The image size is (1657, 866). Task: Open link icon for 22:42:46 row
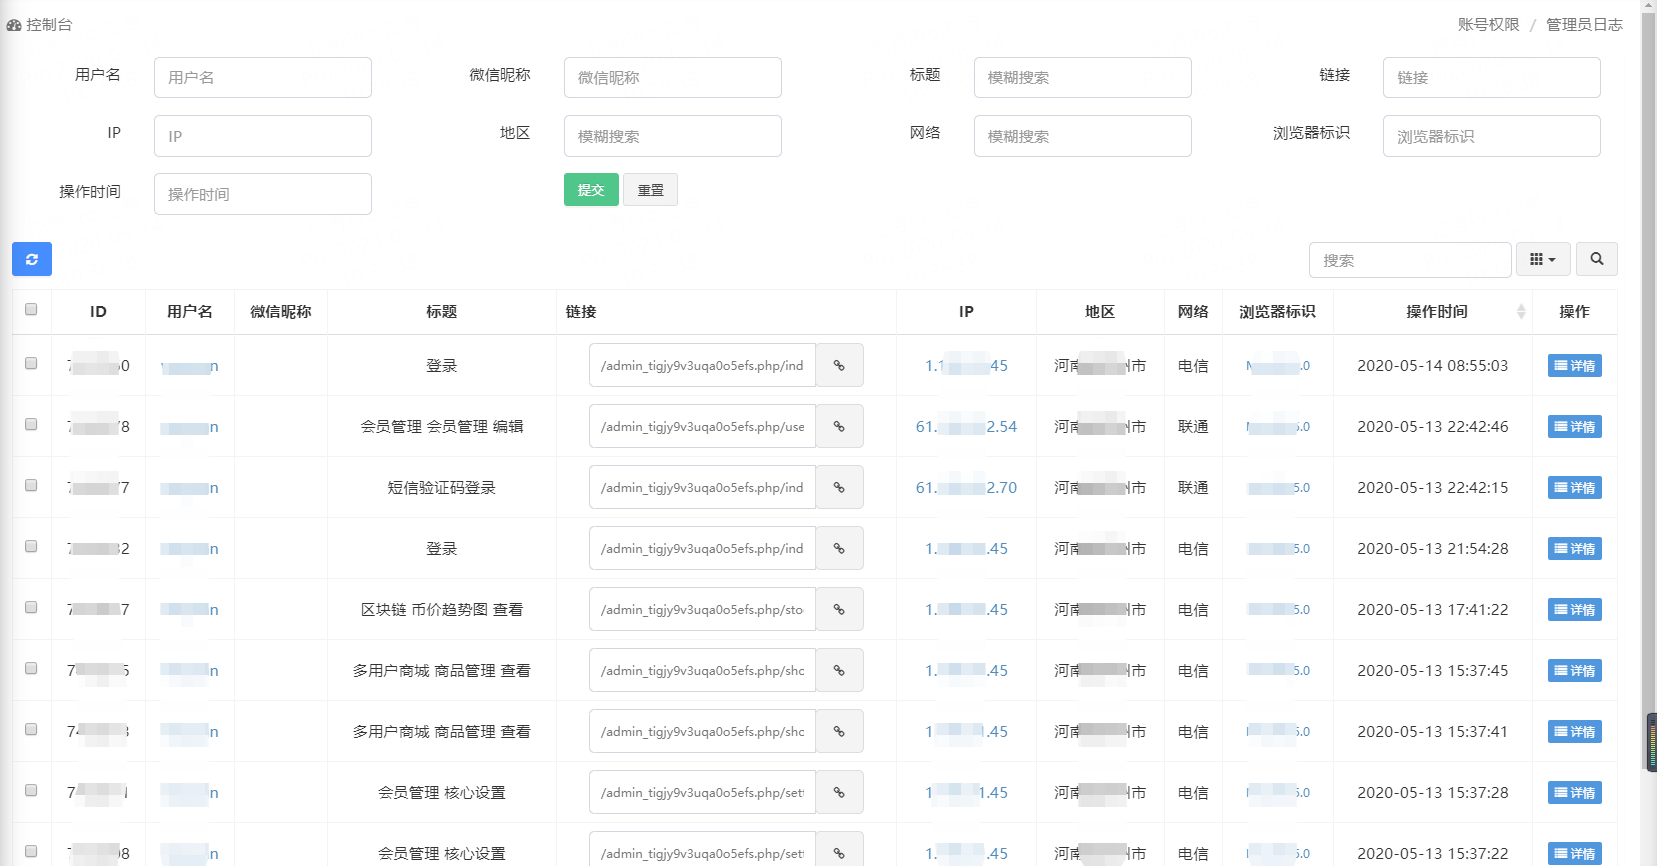pos(839,427)
